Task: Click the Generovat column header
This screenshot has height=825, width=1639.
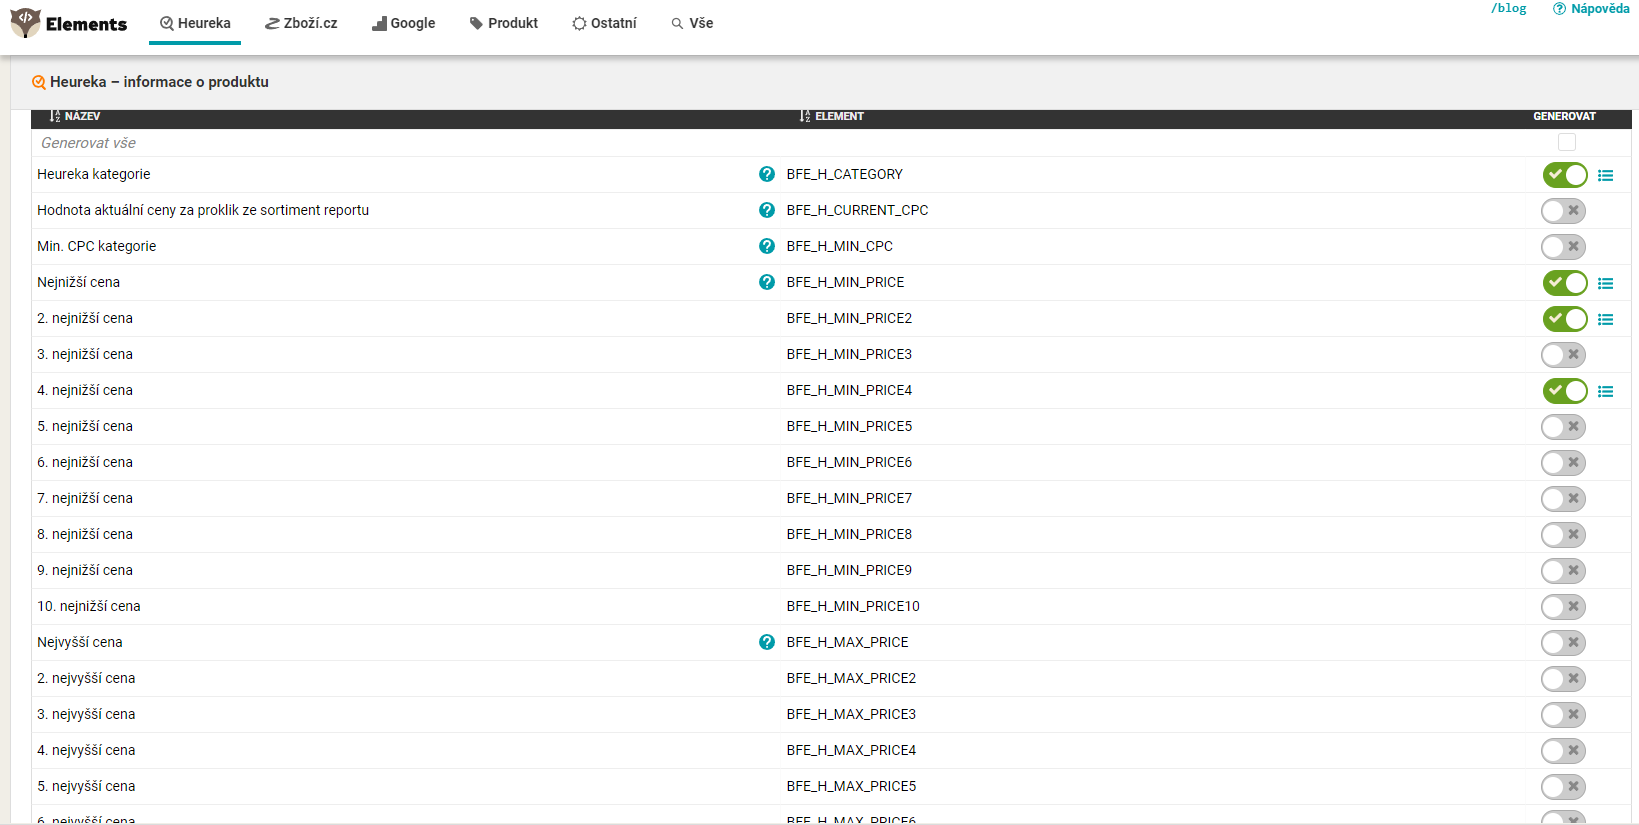Action: 1564,116
